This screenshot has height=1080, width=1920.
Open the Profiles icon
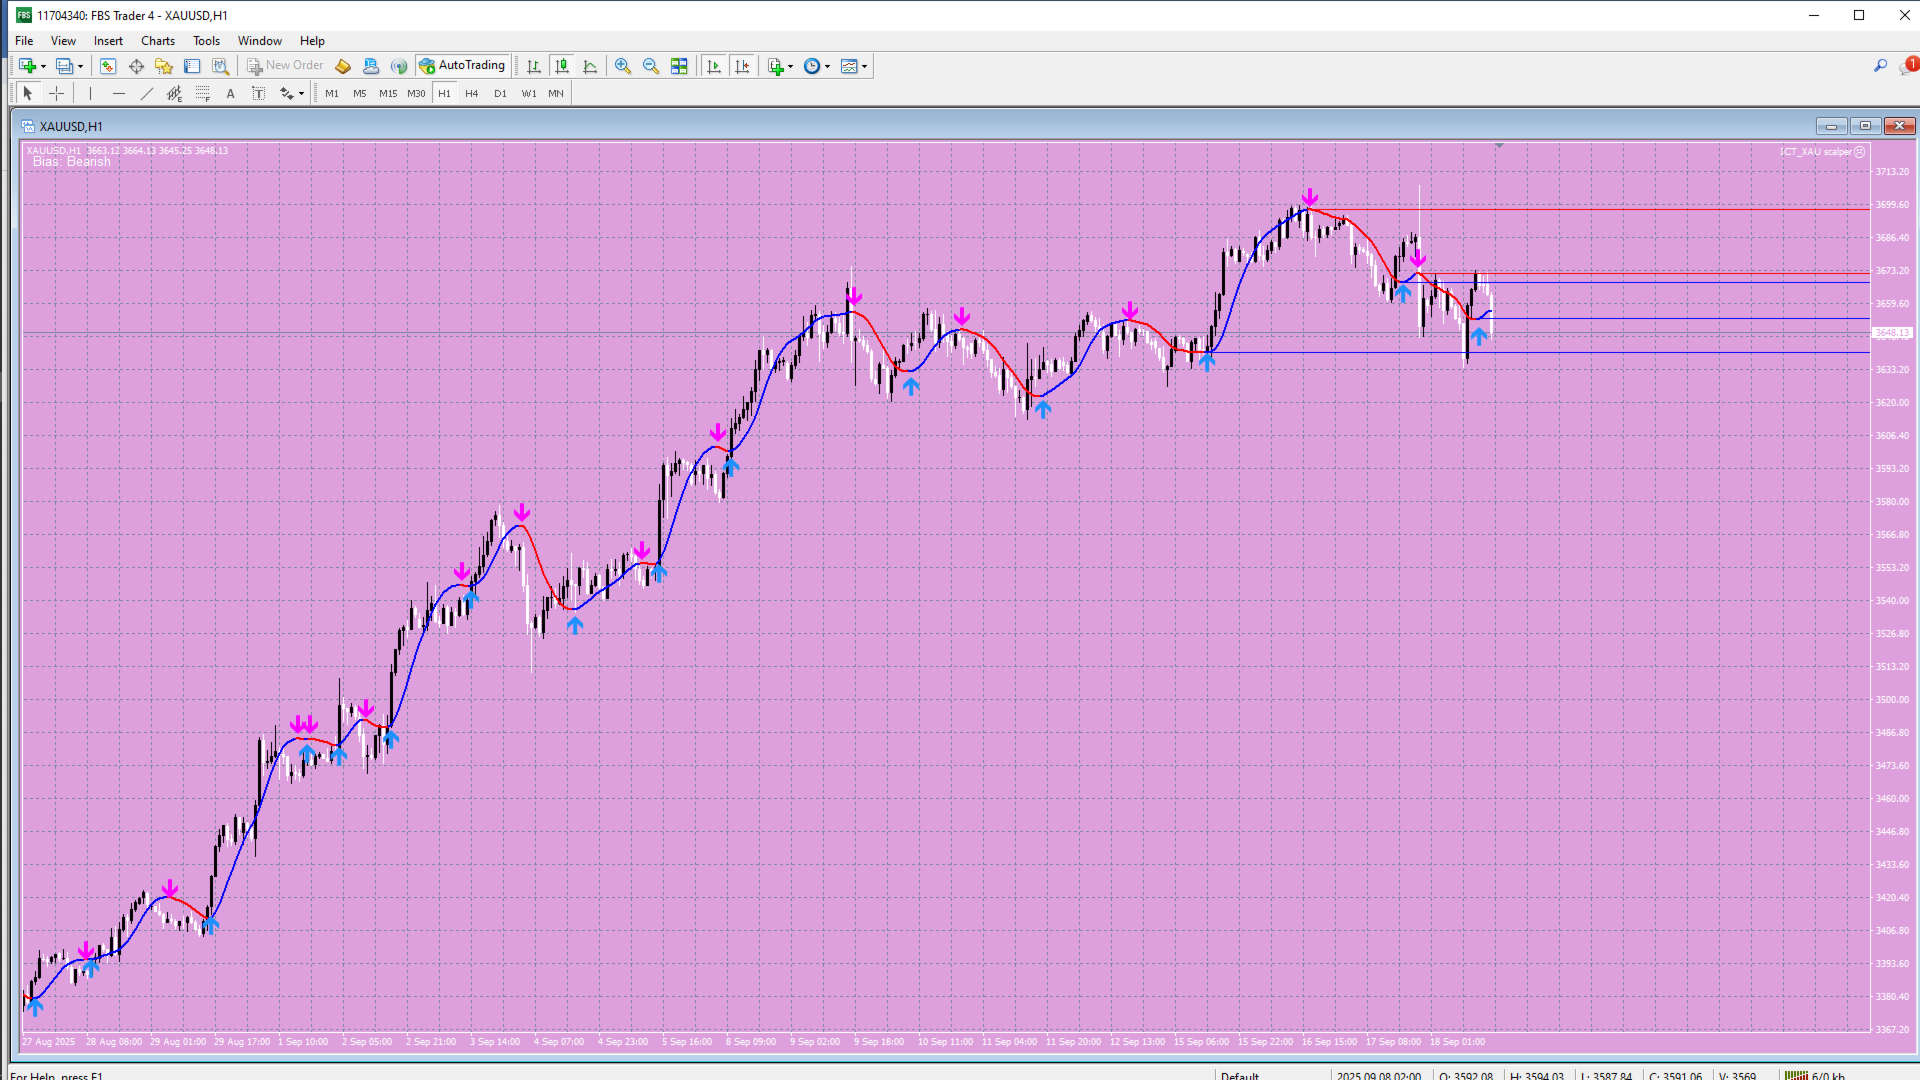click(64, 66)
